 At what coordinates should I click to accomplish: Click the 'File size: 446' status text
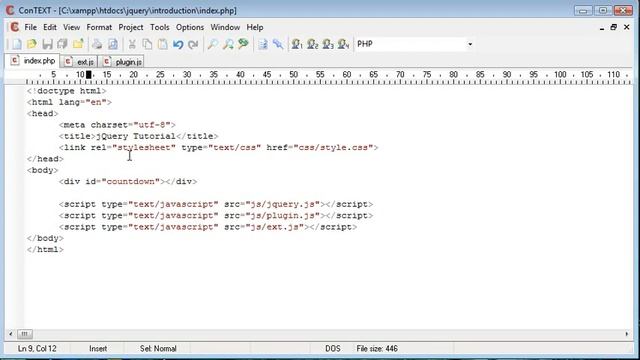(x=377, y=349)
